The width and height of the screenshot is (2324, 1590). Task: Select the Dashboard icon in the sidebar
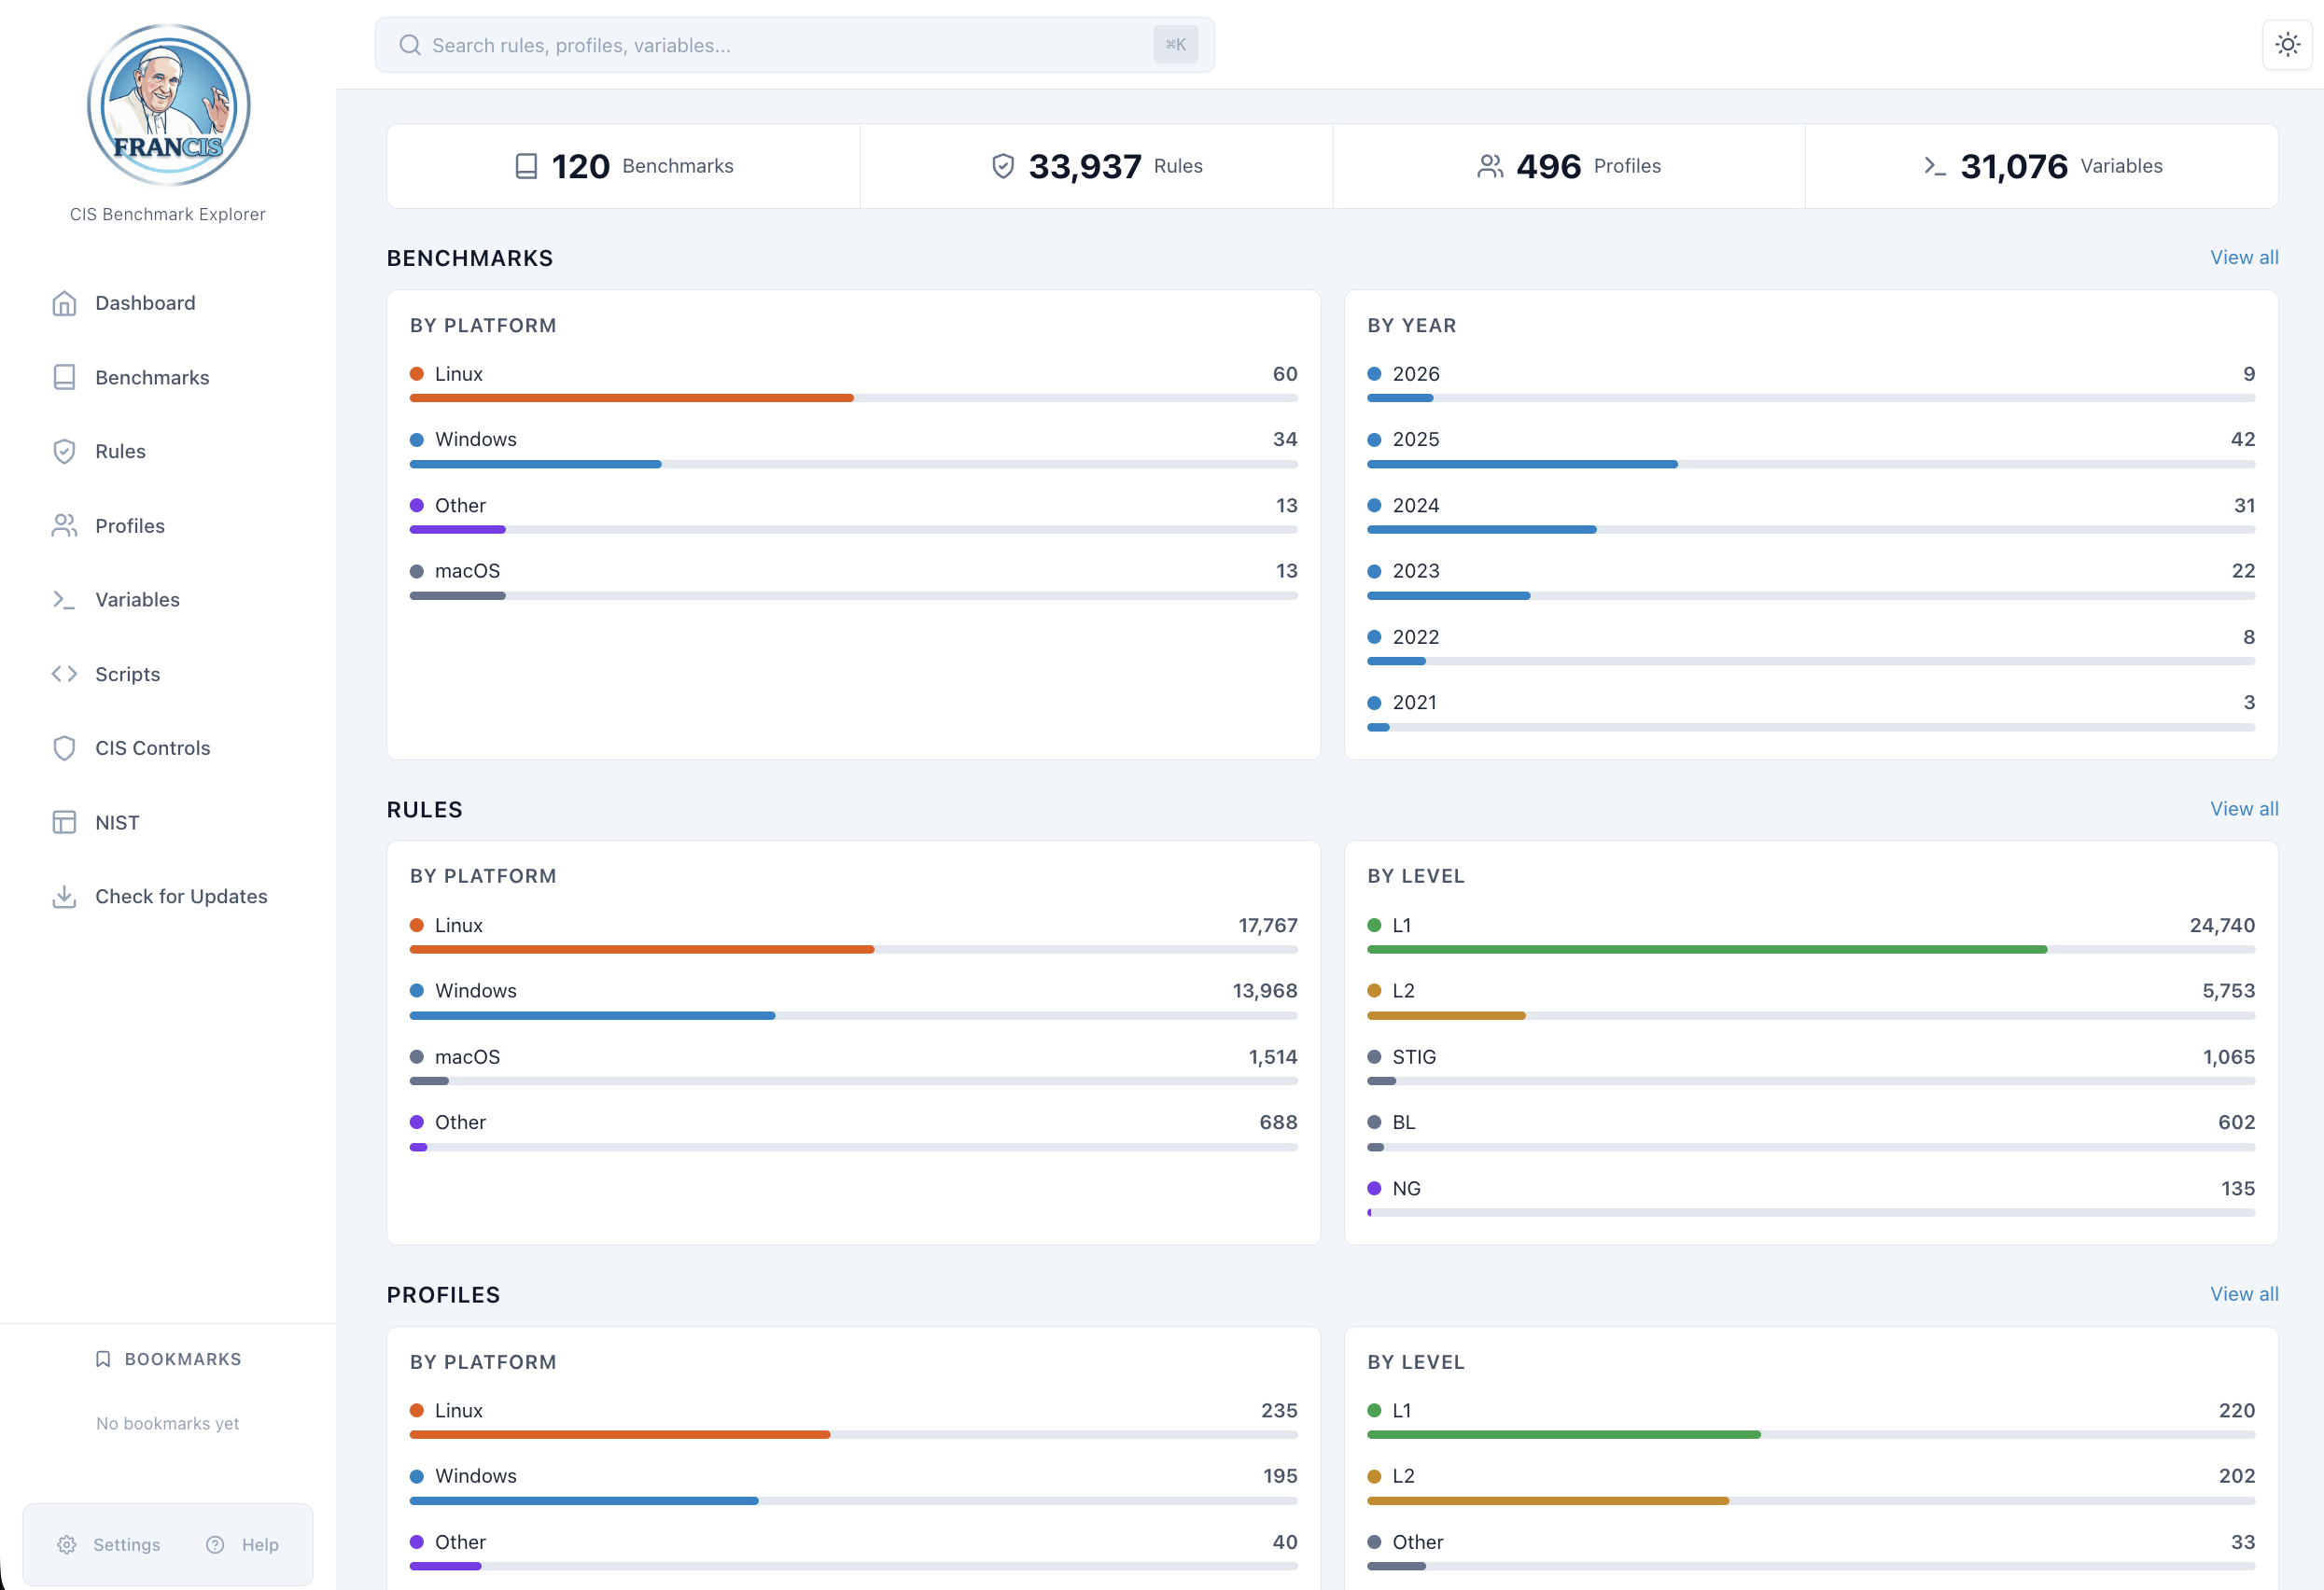[64, 302]
